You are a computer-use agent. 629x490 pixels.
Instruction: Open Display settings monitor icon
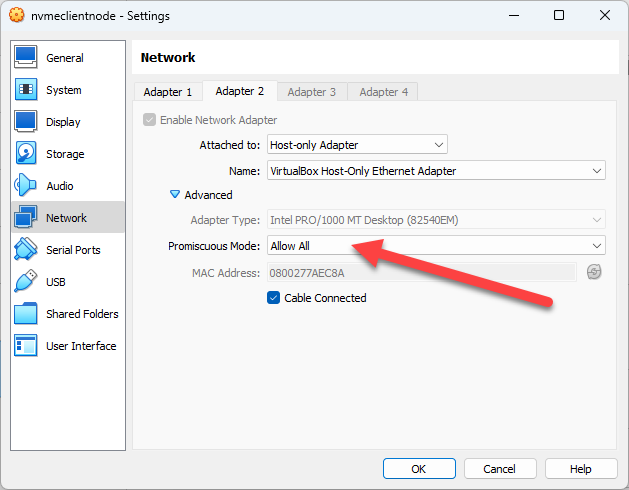point(26,122)
